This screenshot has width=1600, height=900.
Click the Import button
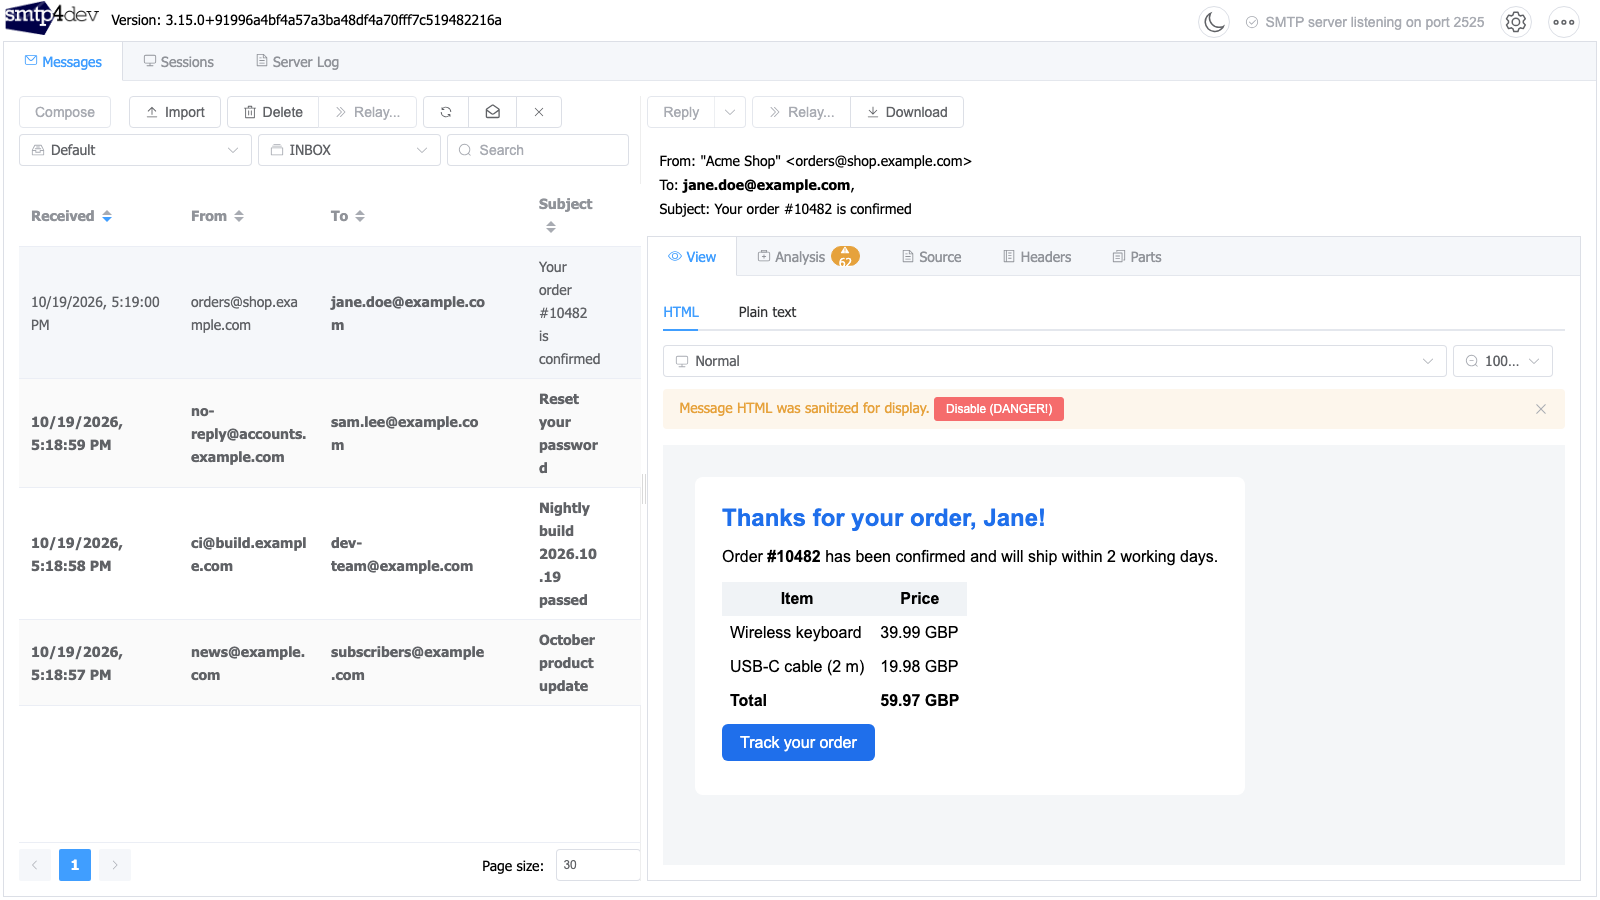[x=175, y=112]
